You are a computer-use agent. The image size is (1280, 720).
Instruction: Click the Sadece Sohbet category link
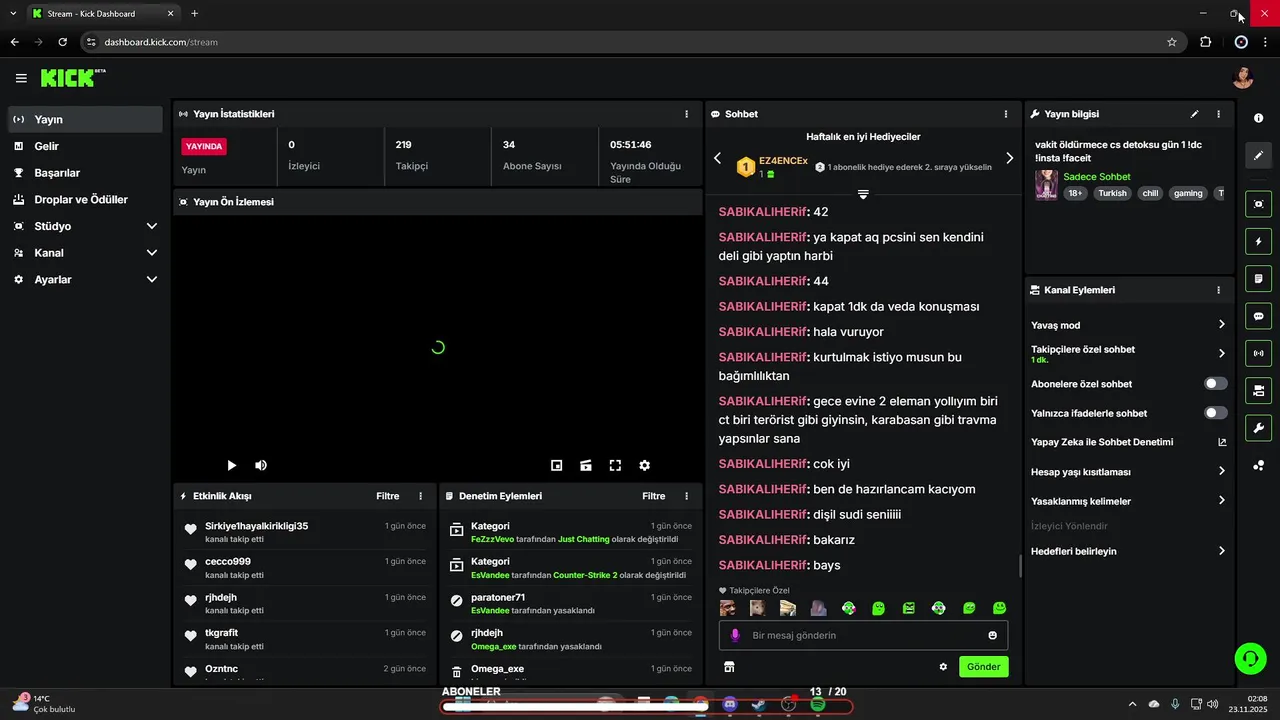pyautogui.click(x=1097, y=177)
